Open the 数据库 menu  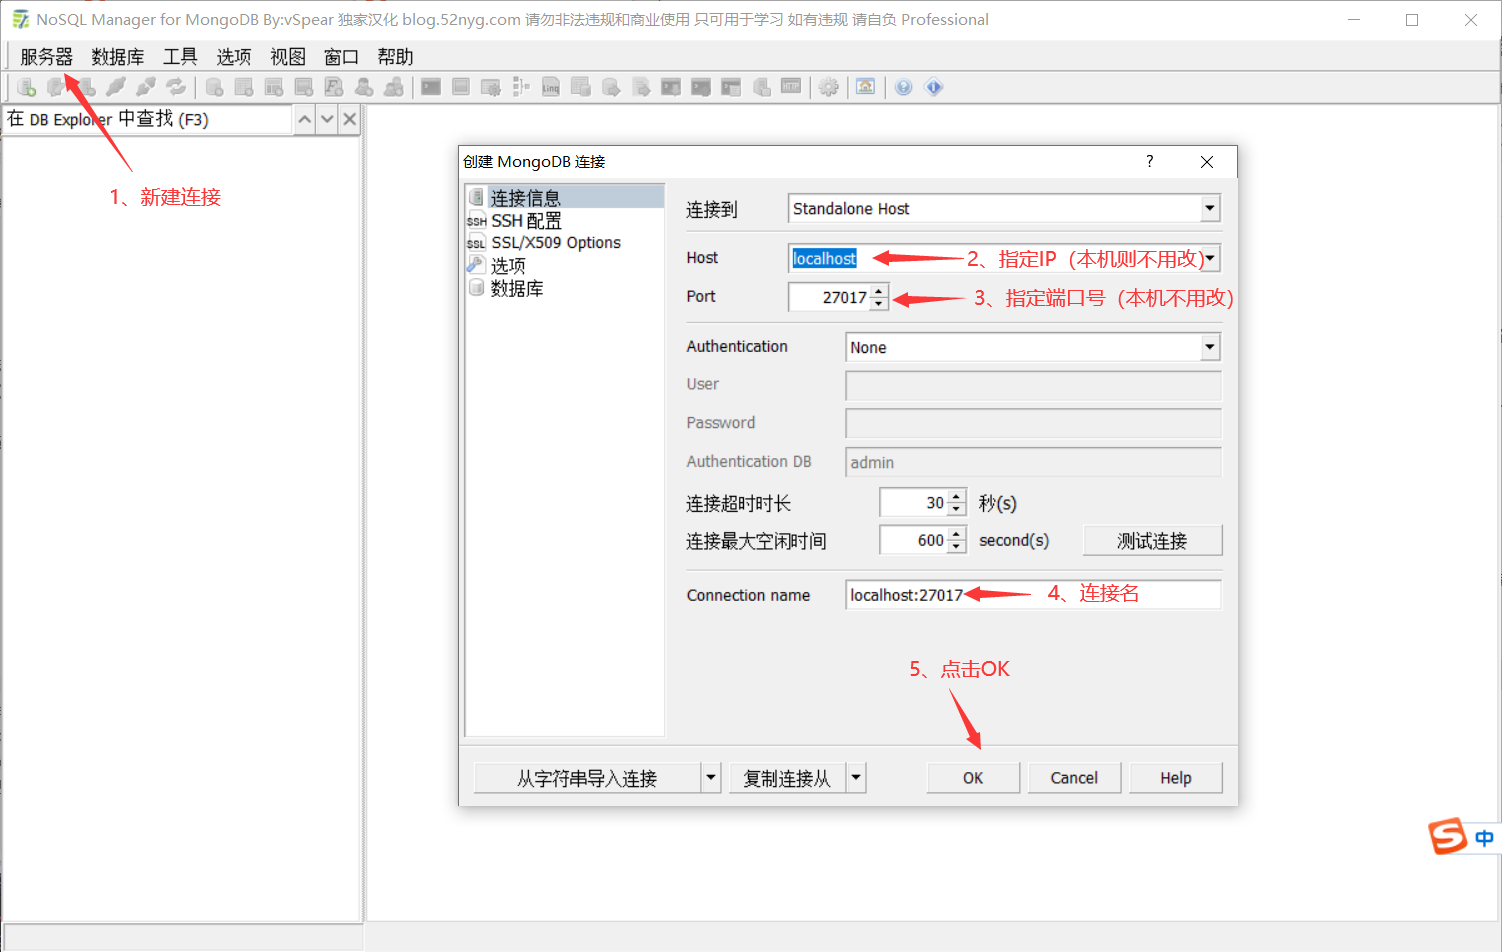coord(118,57)
